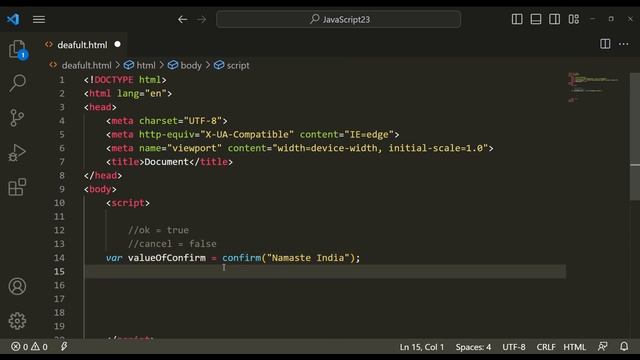The image size is (640, 360).
Task: Click line number 14 in the gutter
Action: pyautogui.click(x=60, y=258)
